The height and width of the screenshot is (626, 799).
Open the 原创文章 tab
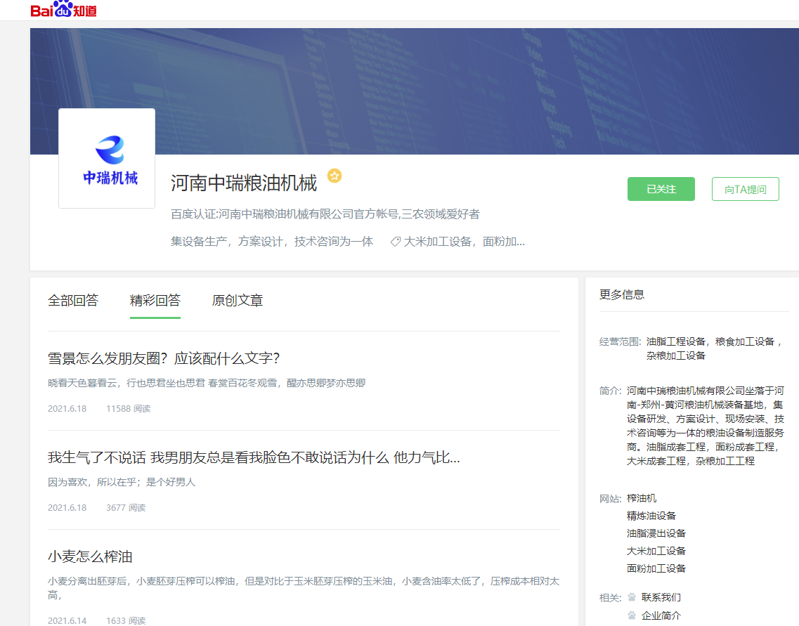pyautogui.click(x=237, y=300)
